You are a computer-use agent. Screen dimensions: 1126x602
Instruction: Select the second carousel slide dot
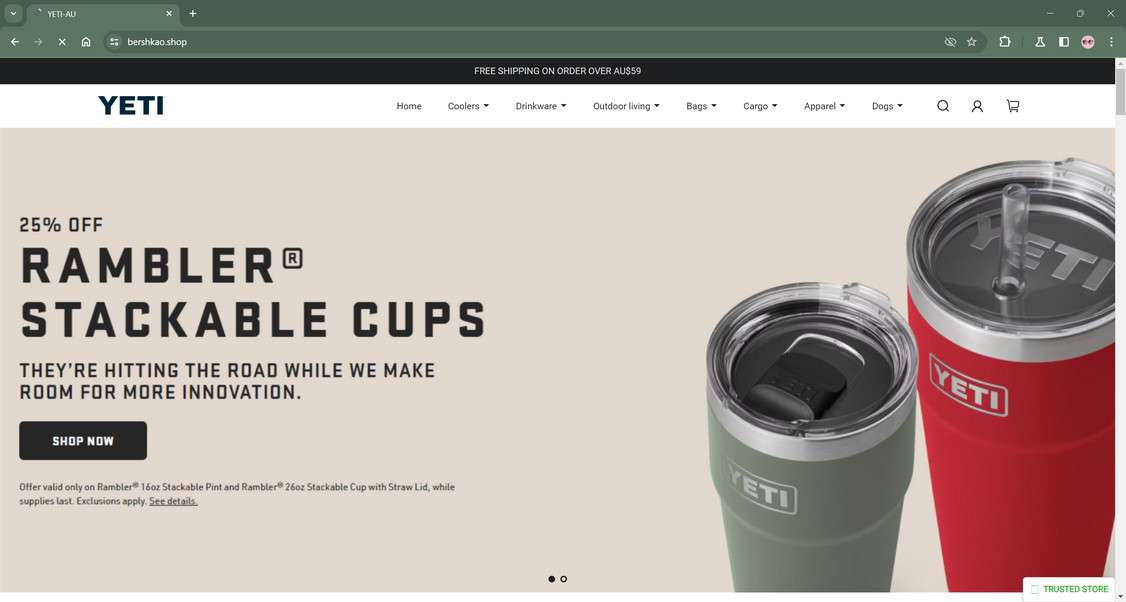pos(564,579)
